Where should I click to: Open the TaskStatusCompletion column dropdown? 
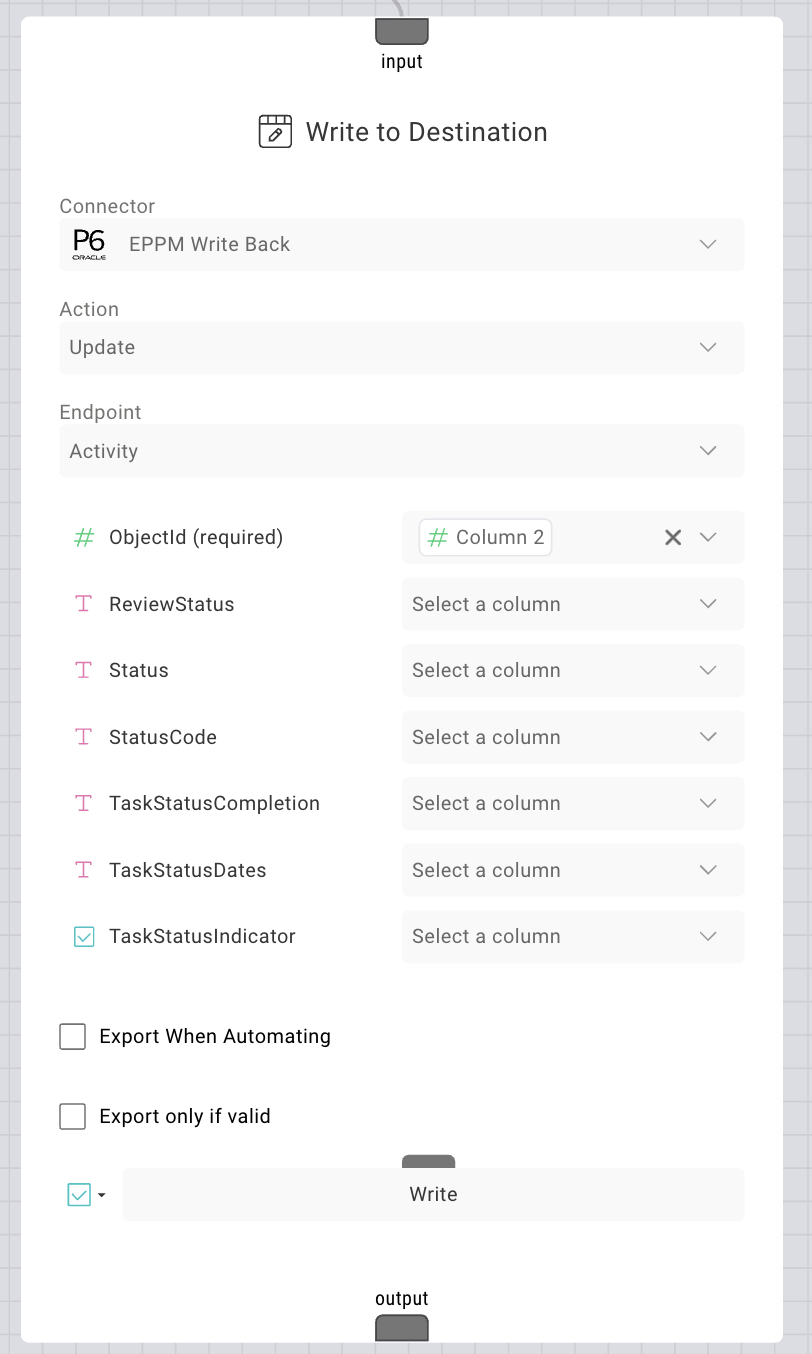pos(572,803)
